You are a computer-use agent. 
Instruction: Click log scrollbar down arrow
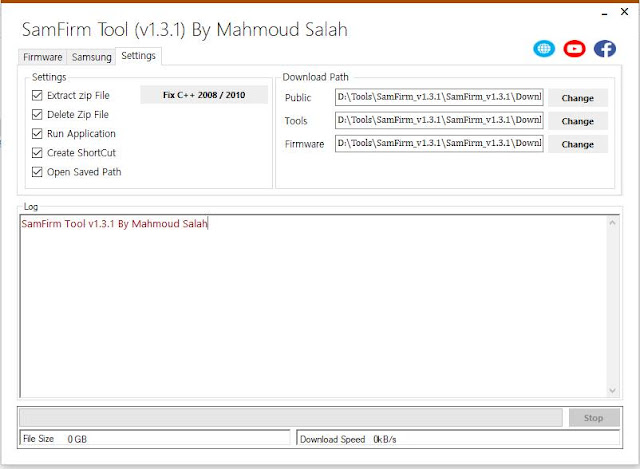point(612,391)
